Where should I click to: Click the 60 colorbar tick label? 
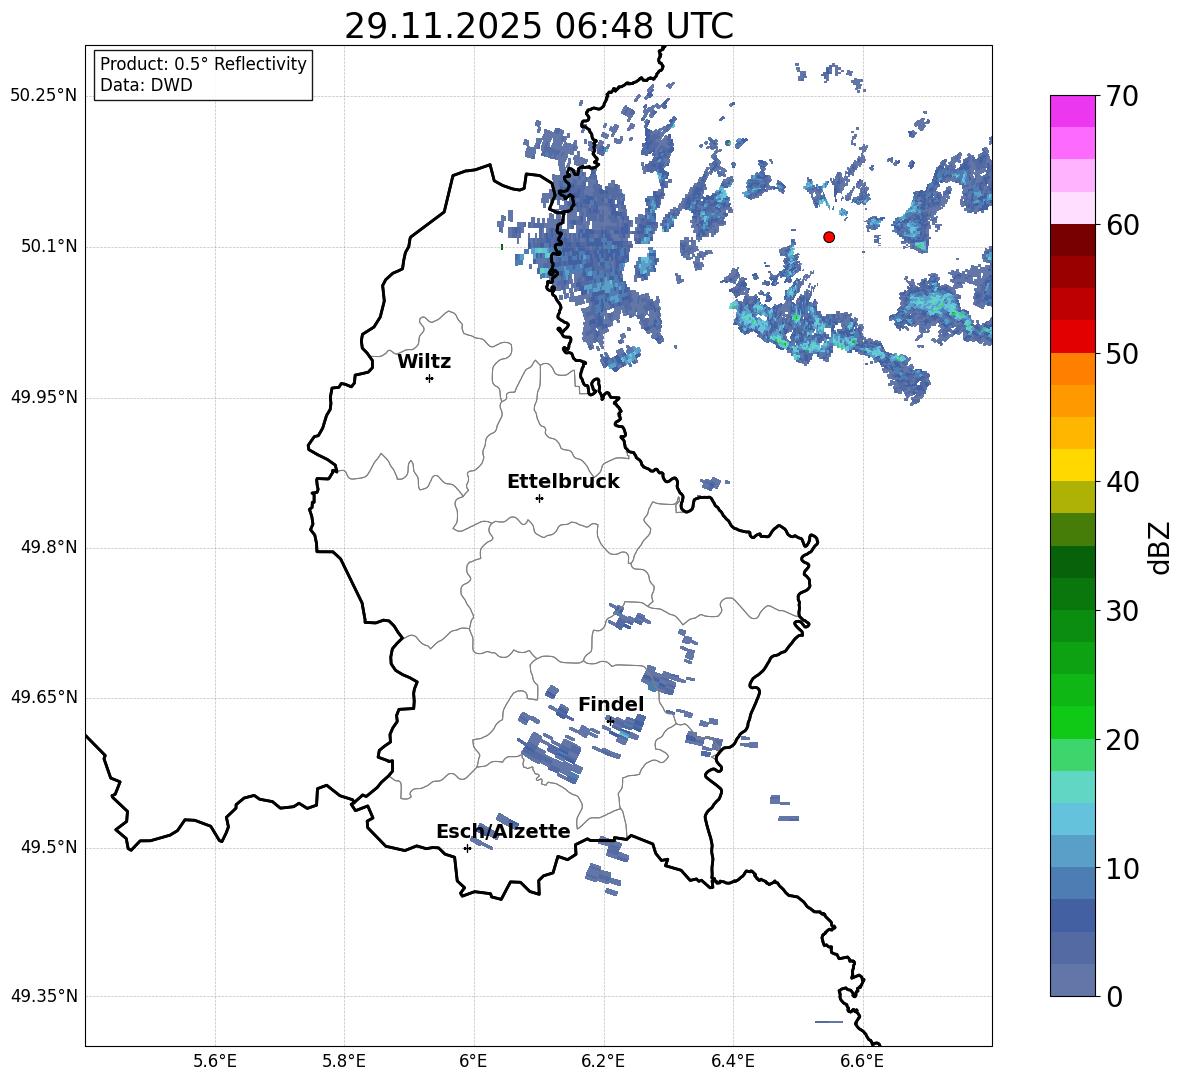coord(1122,224)
